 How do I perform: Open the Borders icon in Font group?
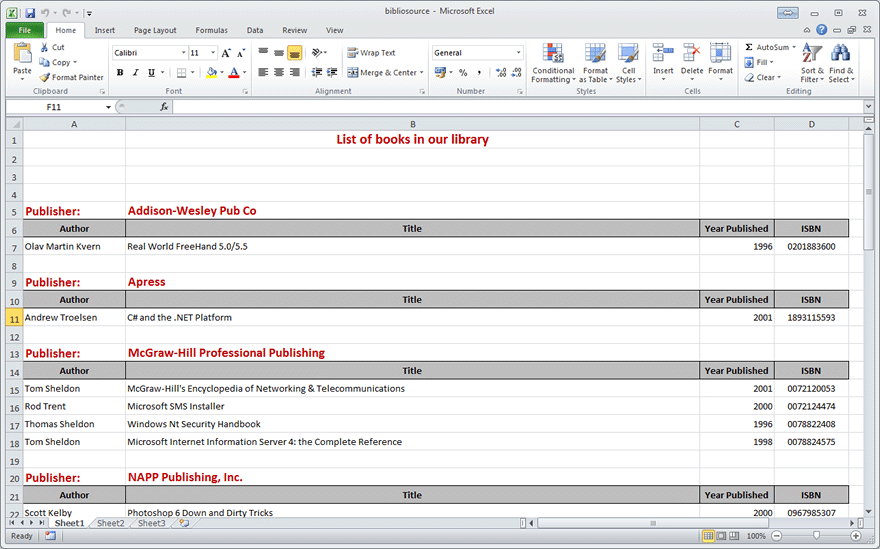[181, 72]
